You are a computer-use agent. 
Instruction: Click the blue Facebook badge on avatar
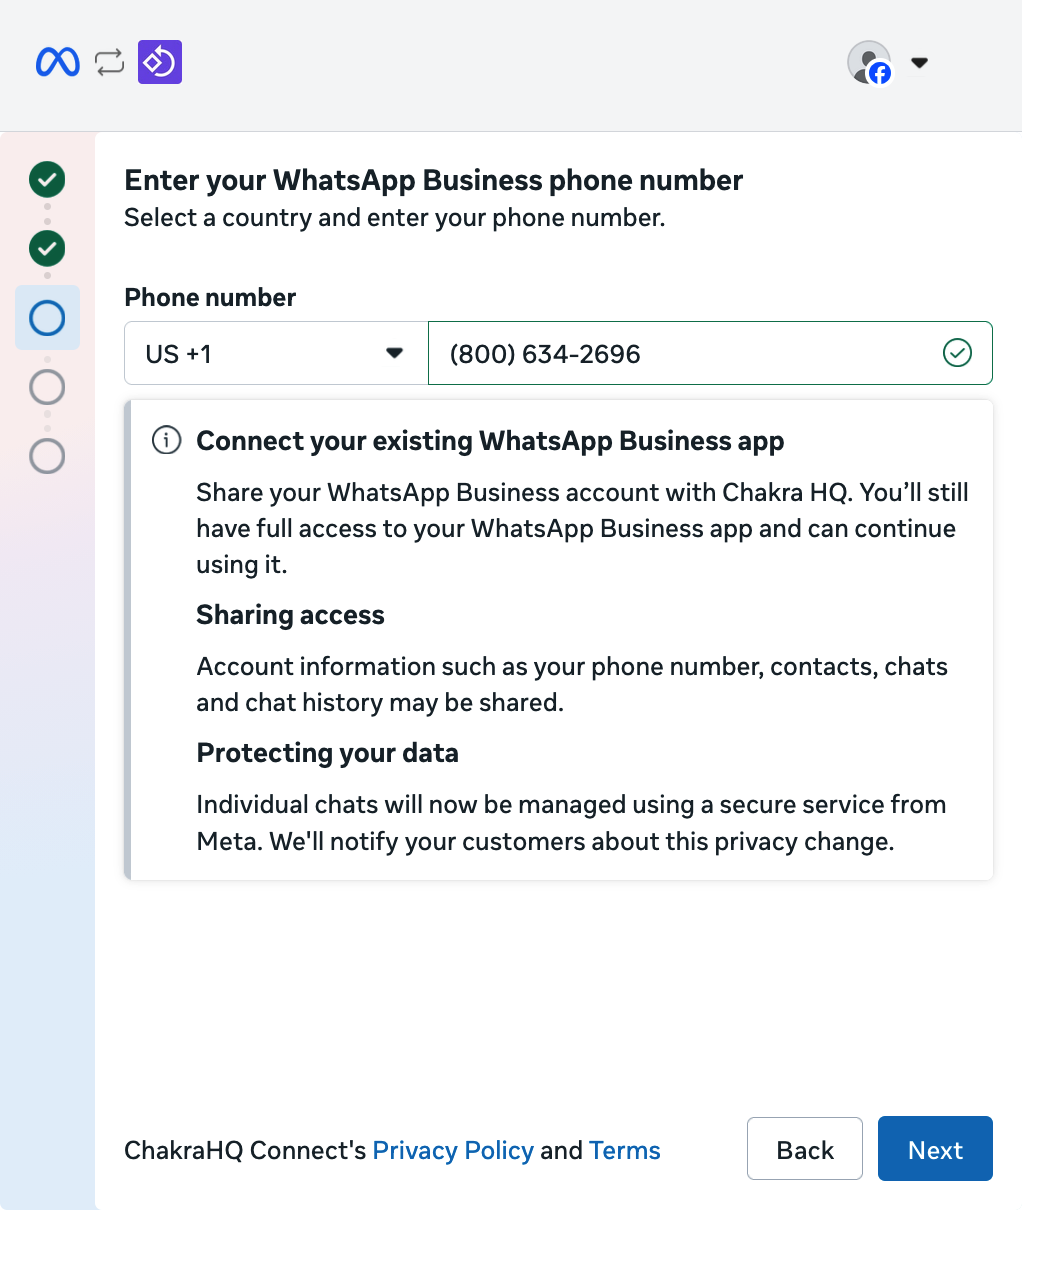(880, 73)
